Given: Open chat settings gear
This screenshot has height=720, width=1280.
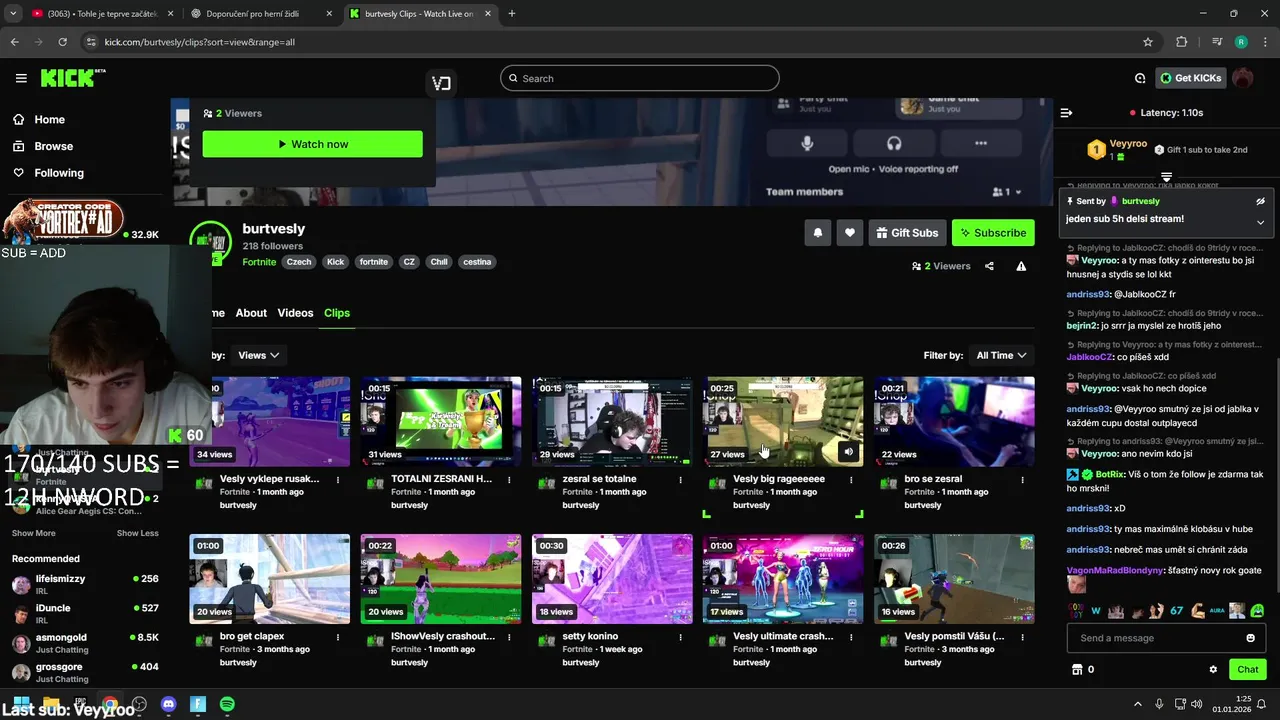Looking at the screenshot, I should (x=1213, y=669).
